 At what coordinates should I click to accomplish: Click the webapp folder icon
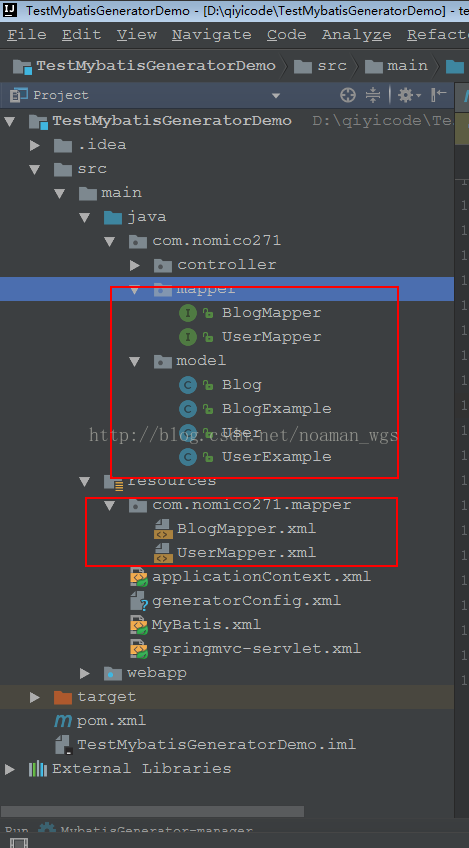point(113,673)
